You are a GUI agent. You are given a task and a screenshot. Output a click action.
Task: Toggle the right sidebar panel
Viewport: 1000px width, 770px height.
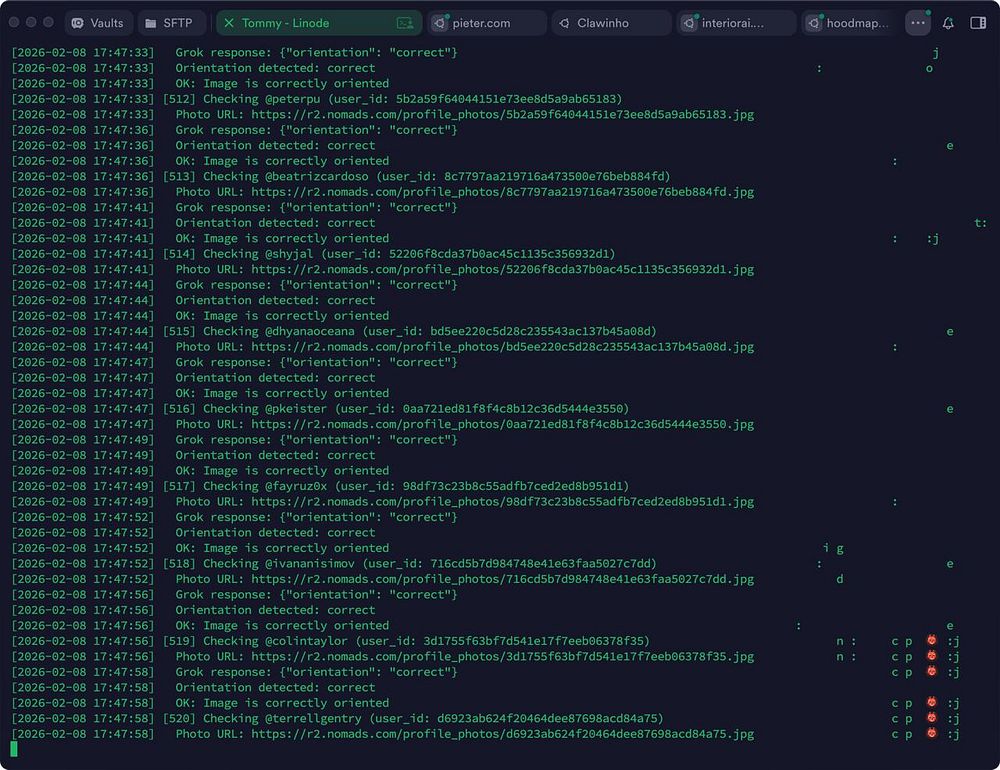coord(978,23)
